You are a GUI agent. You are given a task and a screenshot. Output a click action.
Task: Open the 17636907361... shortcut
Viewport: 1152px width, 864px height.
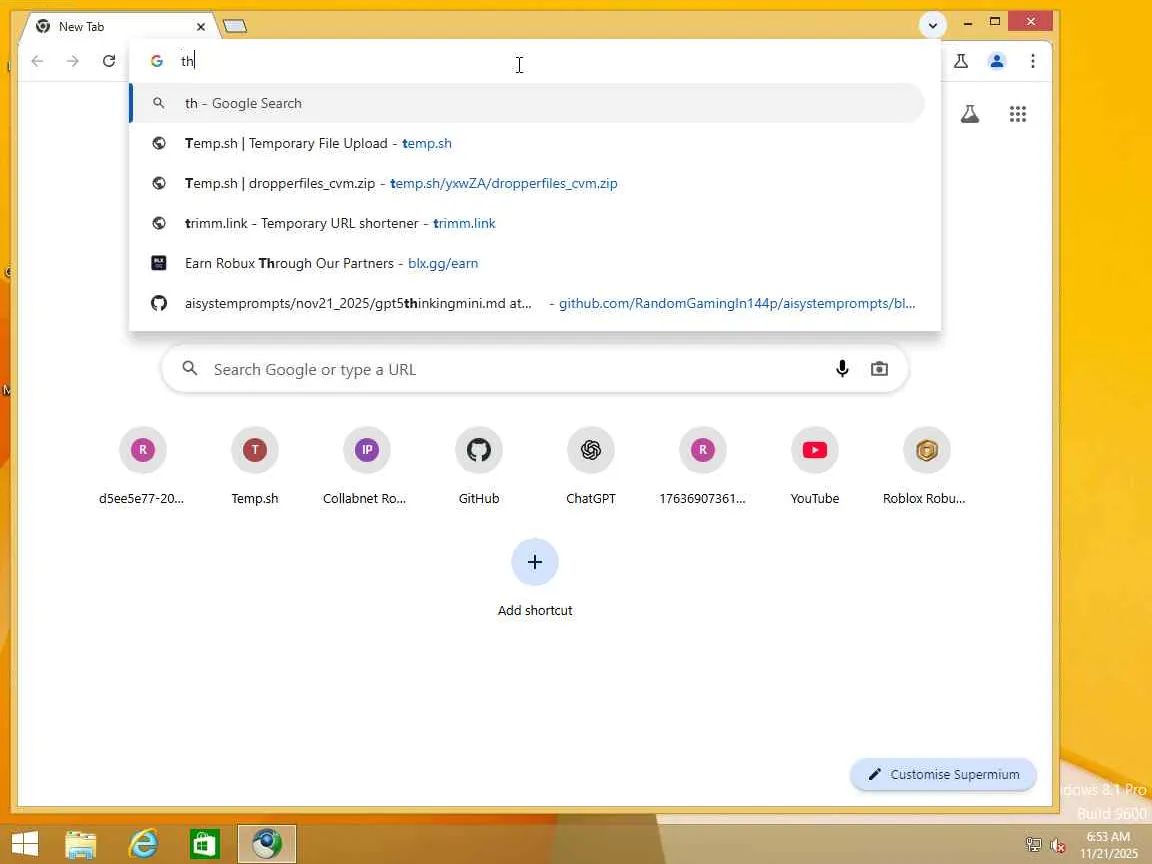pyautogui.click(x=702, y=465)
